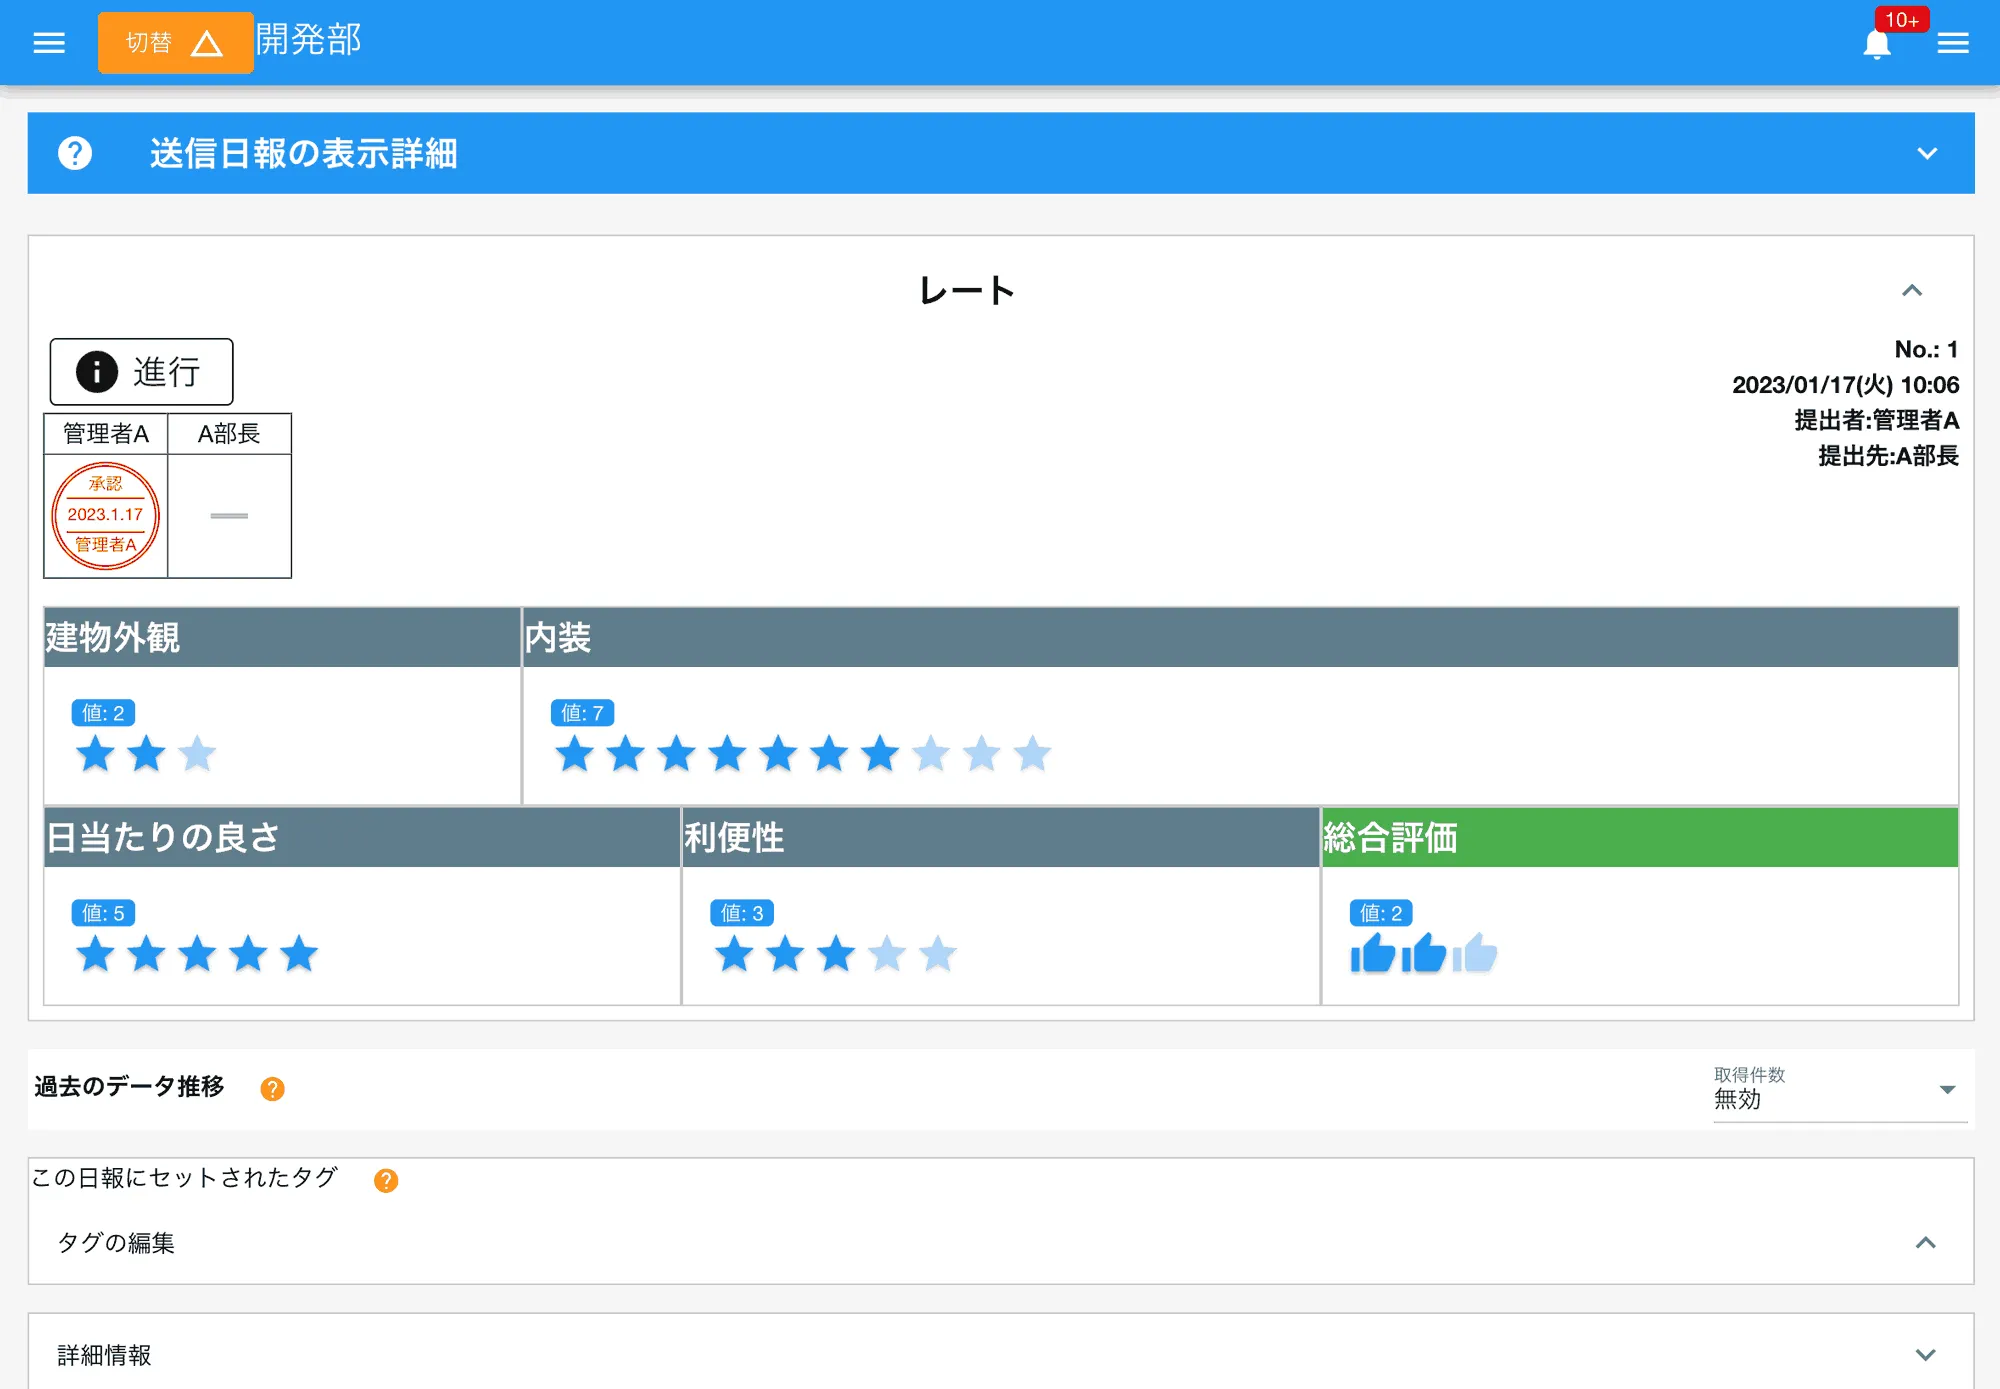This screenshot has width=2000, height=1389.
Task: Open help for この日報にセットされたタグ
Action: tap(384, 1180)
